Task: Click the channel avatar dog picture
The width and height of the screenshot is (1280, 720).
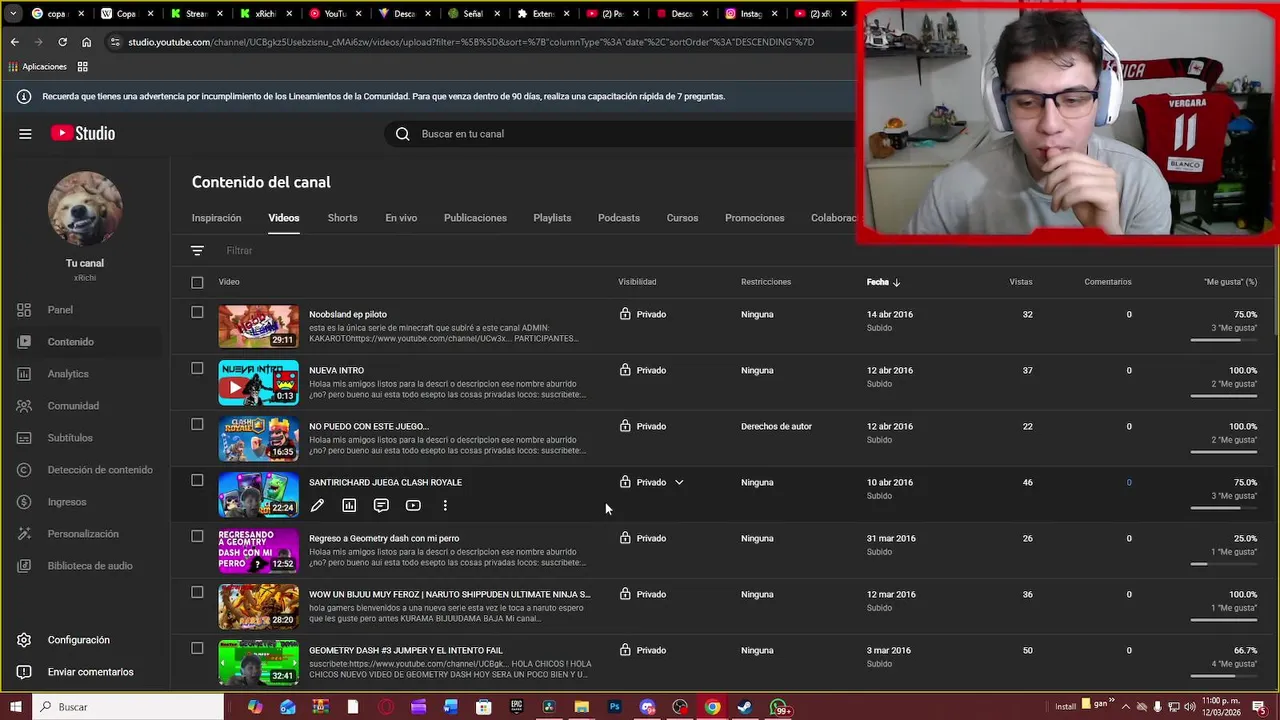Action: (85, 209)
